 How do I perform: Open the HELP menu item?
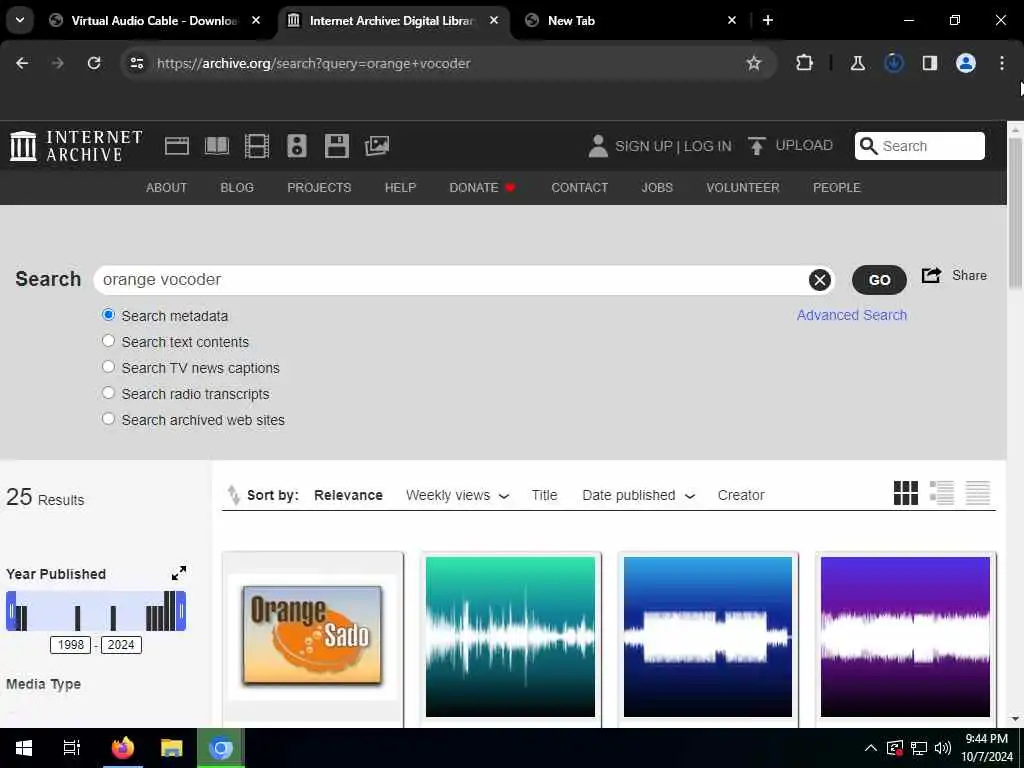click(400, 187)
